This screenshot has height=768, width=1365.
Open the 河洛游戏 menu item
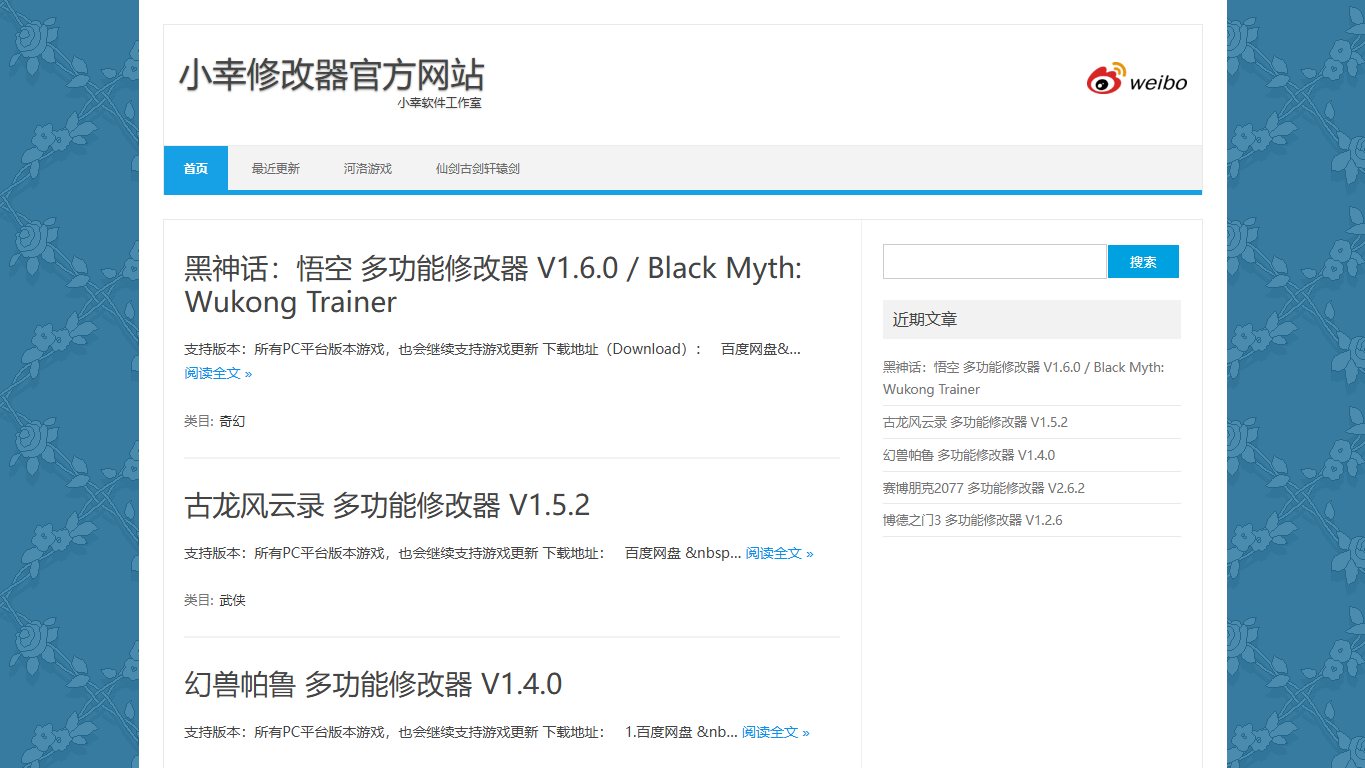pyautogui.click(x=368, y=168)
